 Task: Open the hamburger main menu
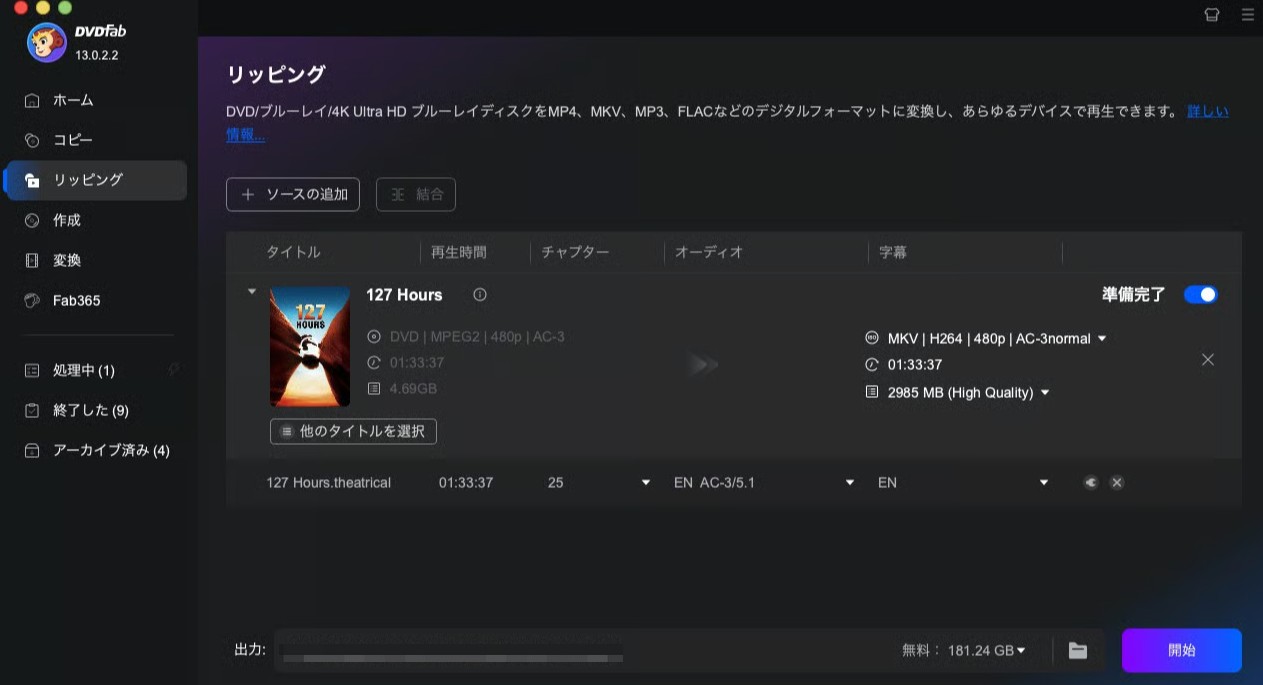click(x=1247, y=15)
